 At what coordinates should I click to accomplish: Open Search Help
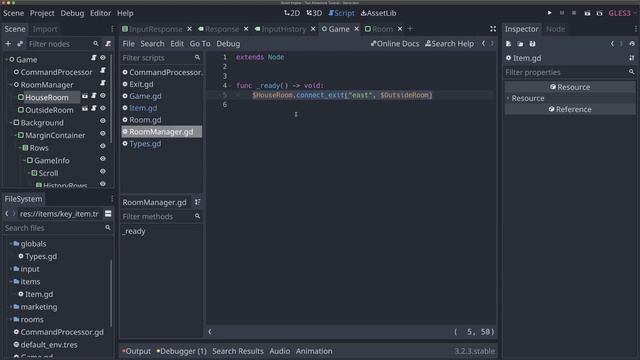tap(449, 44)
